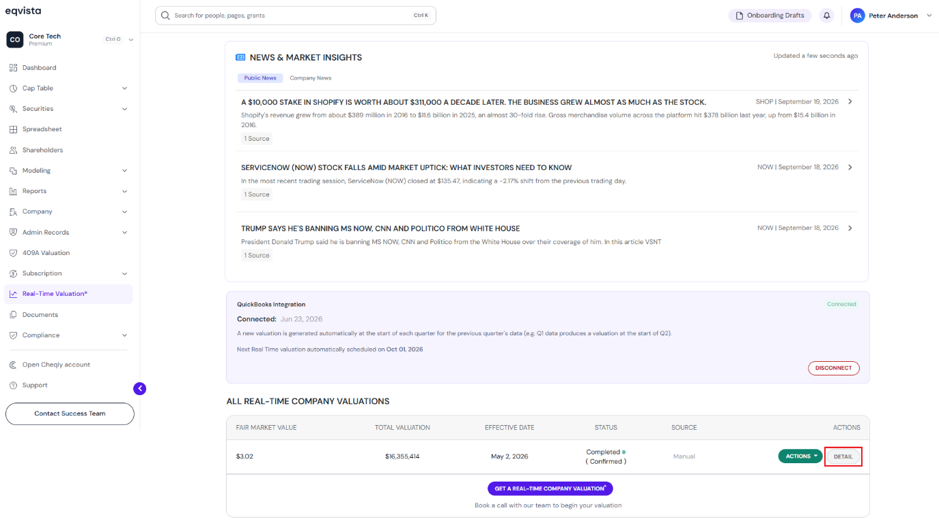Click the Reports sidebar icon

point(13,191)
